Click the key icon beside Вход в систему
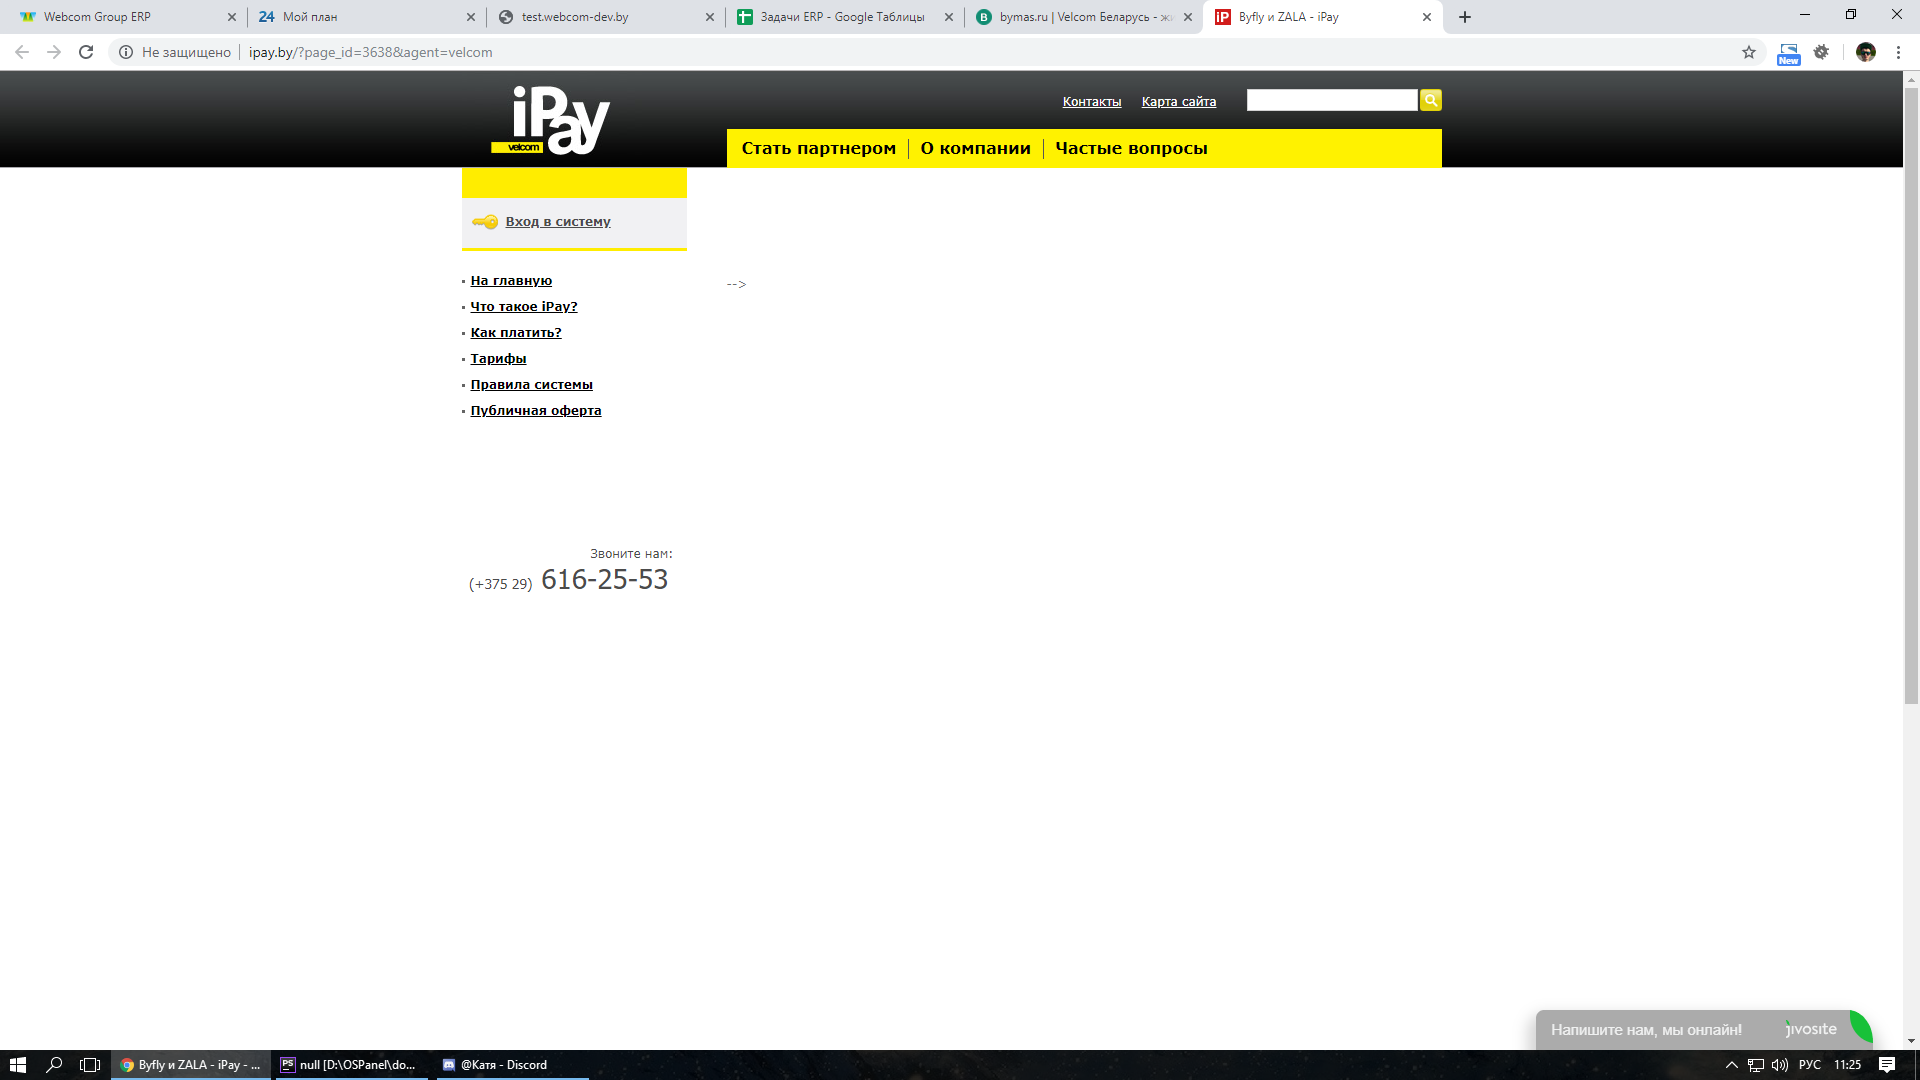The height and width of the screenshot is (1080, 1920). coord(485,222)
